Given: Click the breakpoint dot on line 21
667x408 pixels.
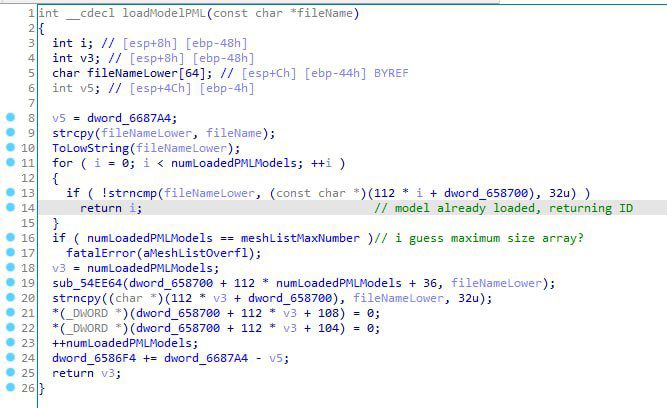Looking at the screenshot, I should 11,312.
